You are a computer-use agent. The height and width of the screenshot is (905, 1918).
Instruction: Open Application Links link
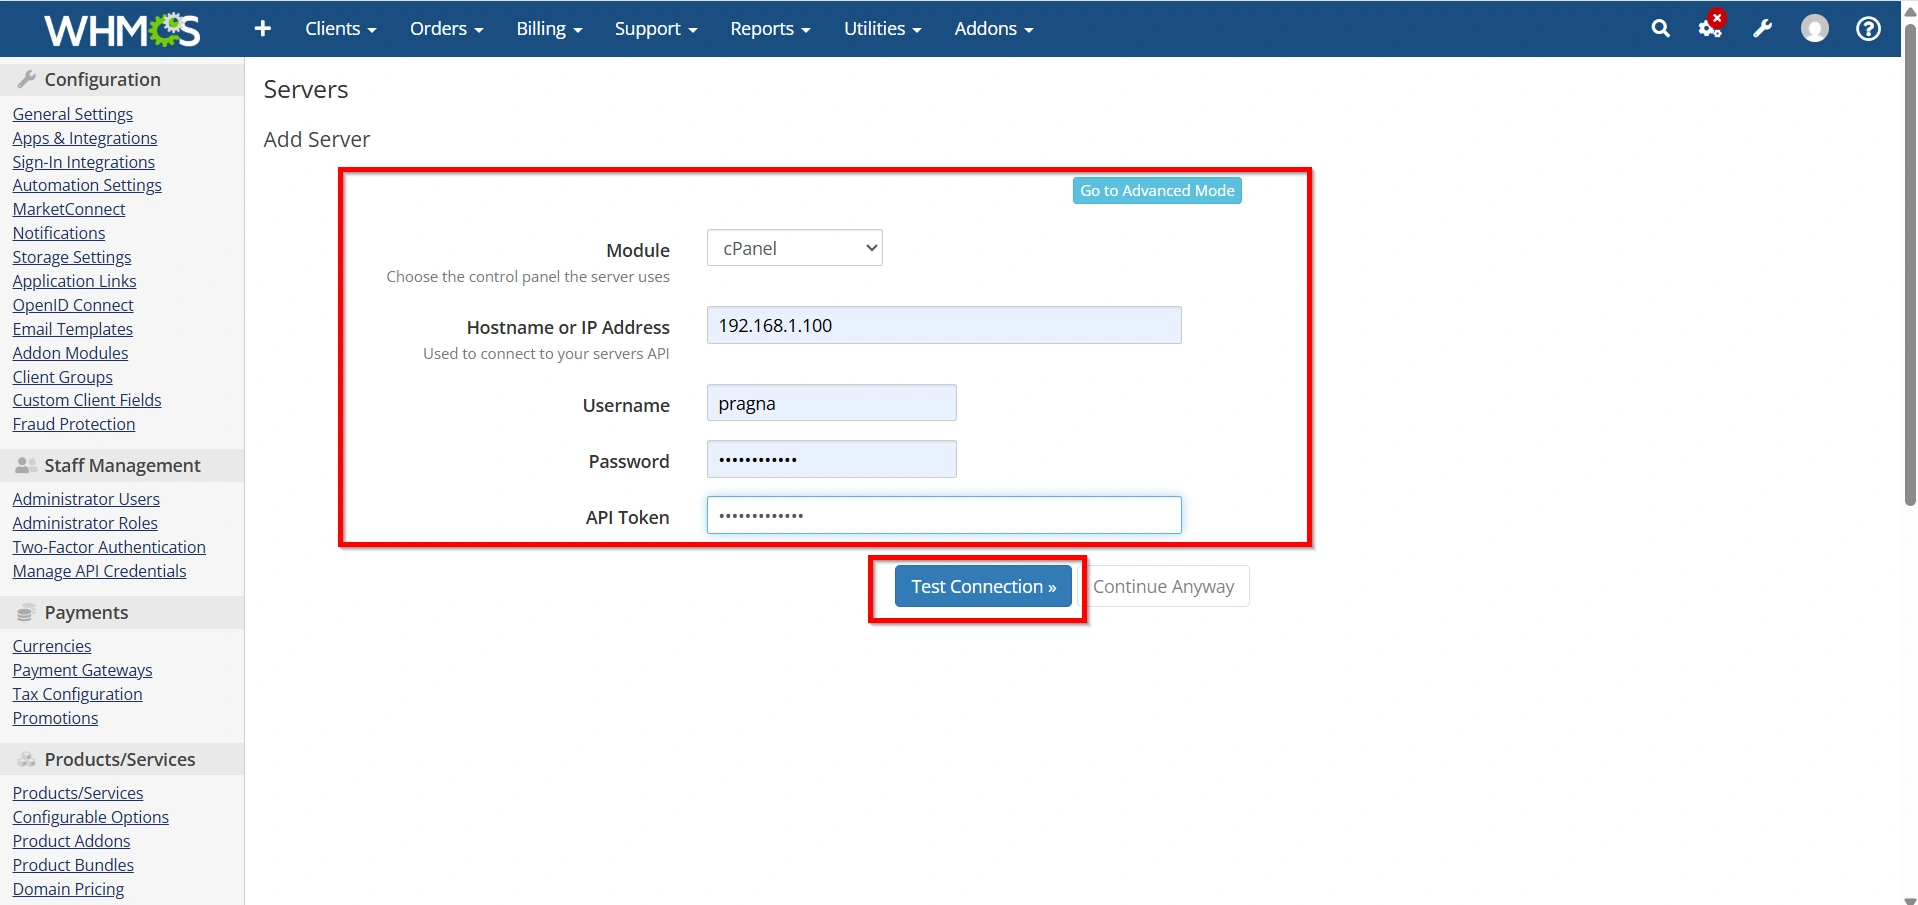tap(75, 281)
